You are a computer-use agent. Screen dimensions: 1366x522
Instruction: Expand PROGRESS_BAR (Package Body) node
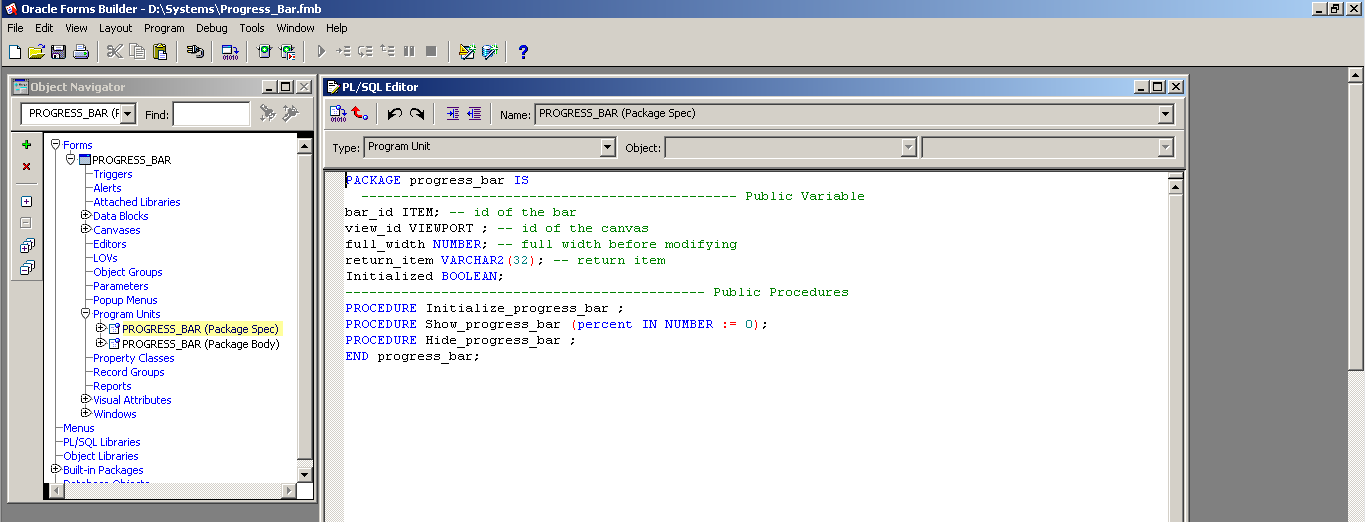pyautogui.click(x=100, y=343)
